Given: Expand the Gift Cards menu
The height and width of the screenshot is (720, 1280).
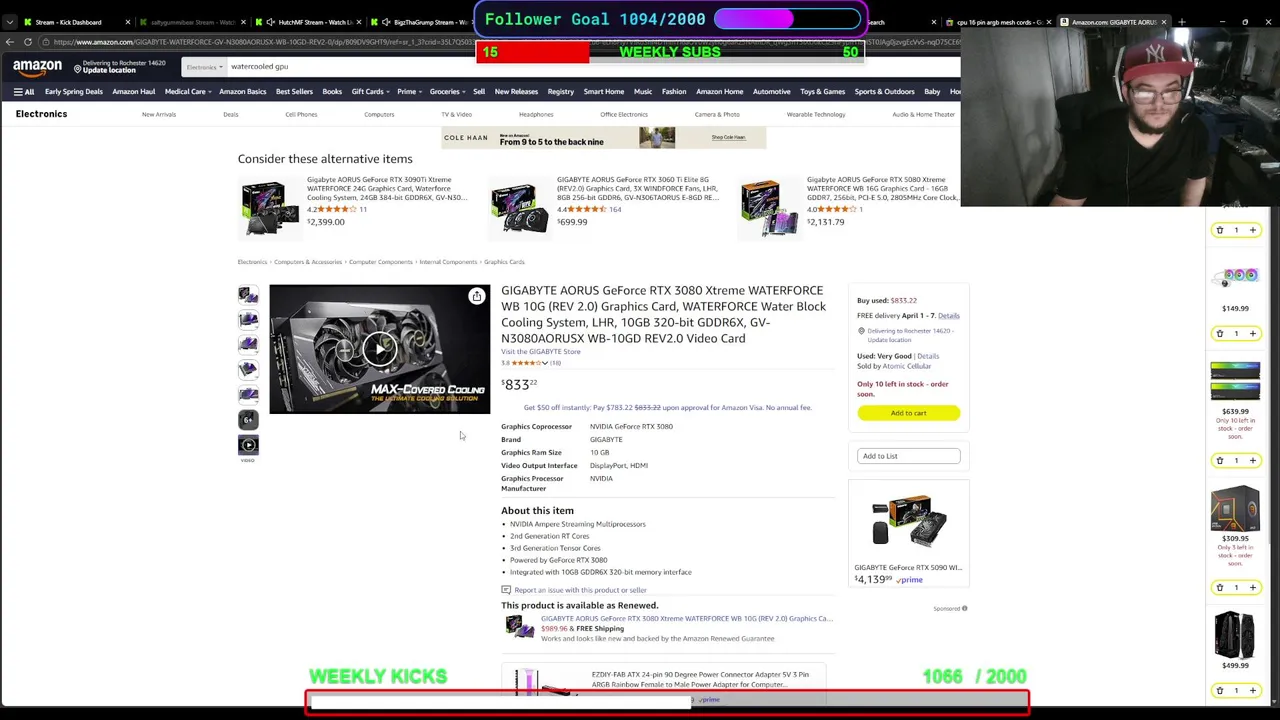Looking at the screenshot, I should [x=370, y=92].
